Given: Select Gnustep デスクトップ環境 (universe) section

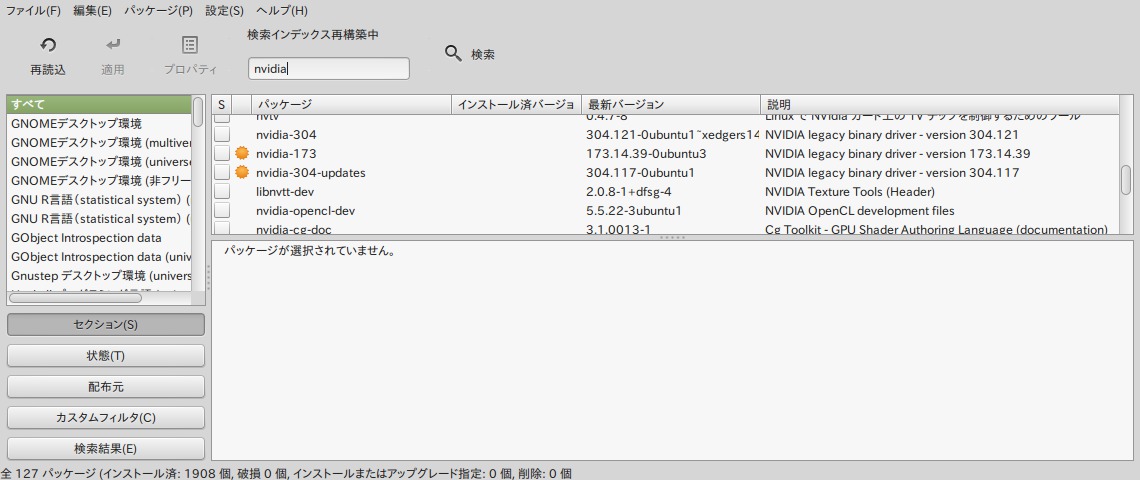Looking at the screenshot, I should coord(99,276).
